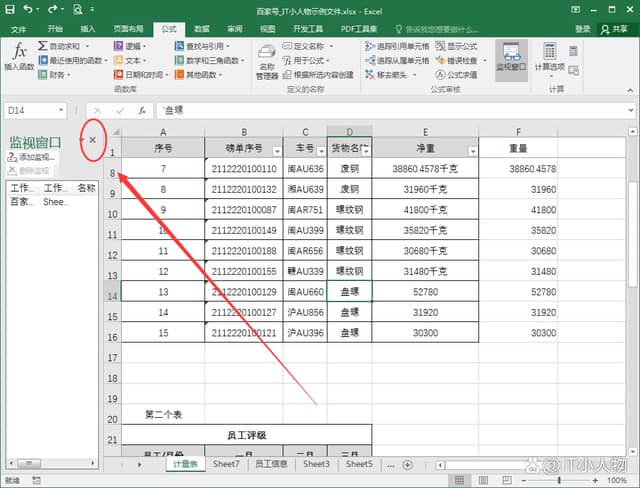Click Evaluate Formula (公式求值)
Viewport: 640px width, 488px height.
[x=456, y=75]
